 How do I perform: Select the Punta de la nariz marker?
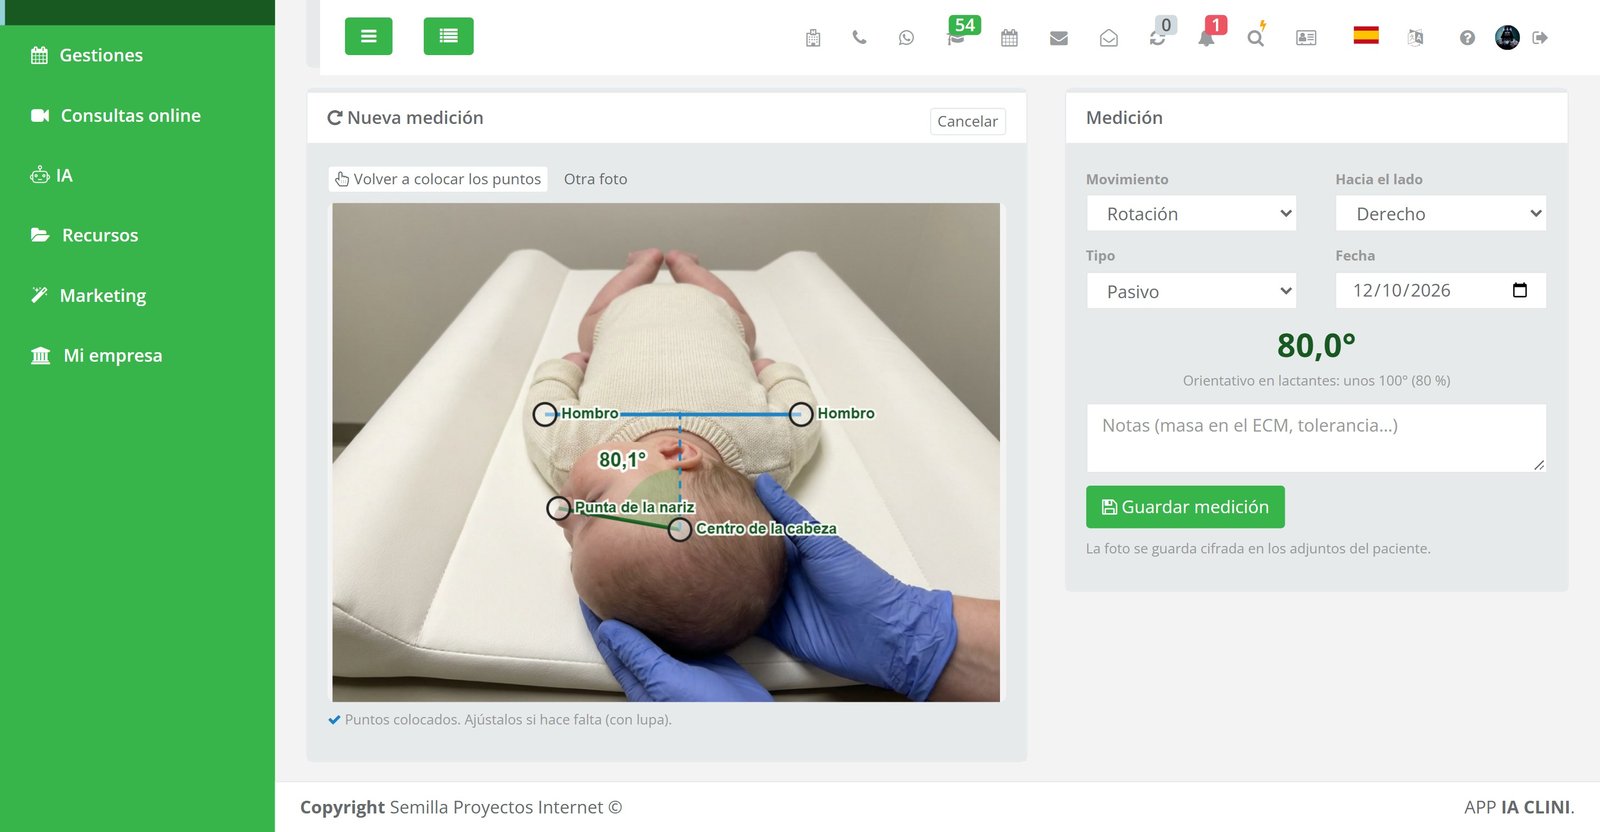click(x=558, y=508)
